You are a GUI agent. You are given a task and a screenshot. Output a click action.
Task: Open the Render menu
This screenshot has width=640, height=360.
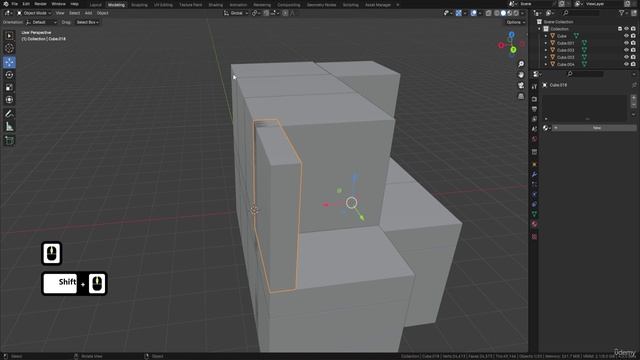(x=40, y=4)
